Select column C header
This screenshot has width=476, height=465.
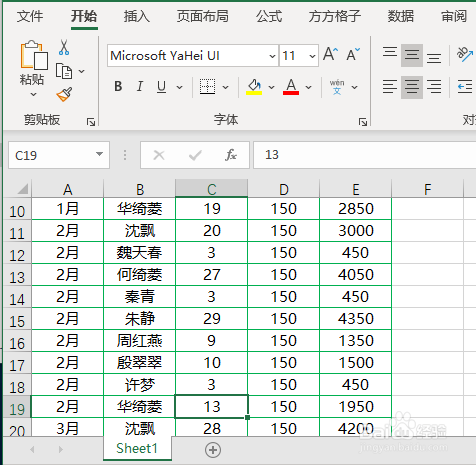click(x=212, y=189)
